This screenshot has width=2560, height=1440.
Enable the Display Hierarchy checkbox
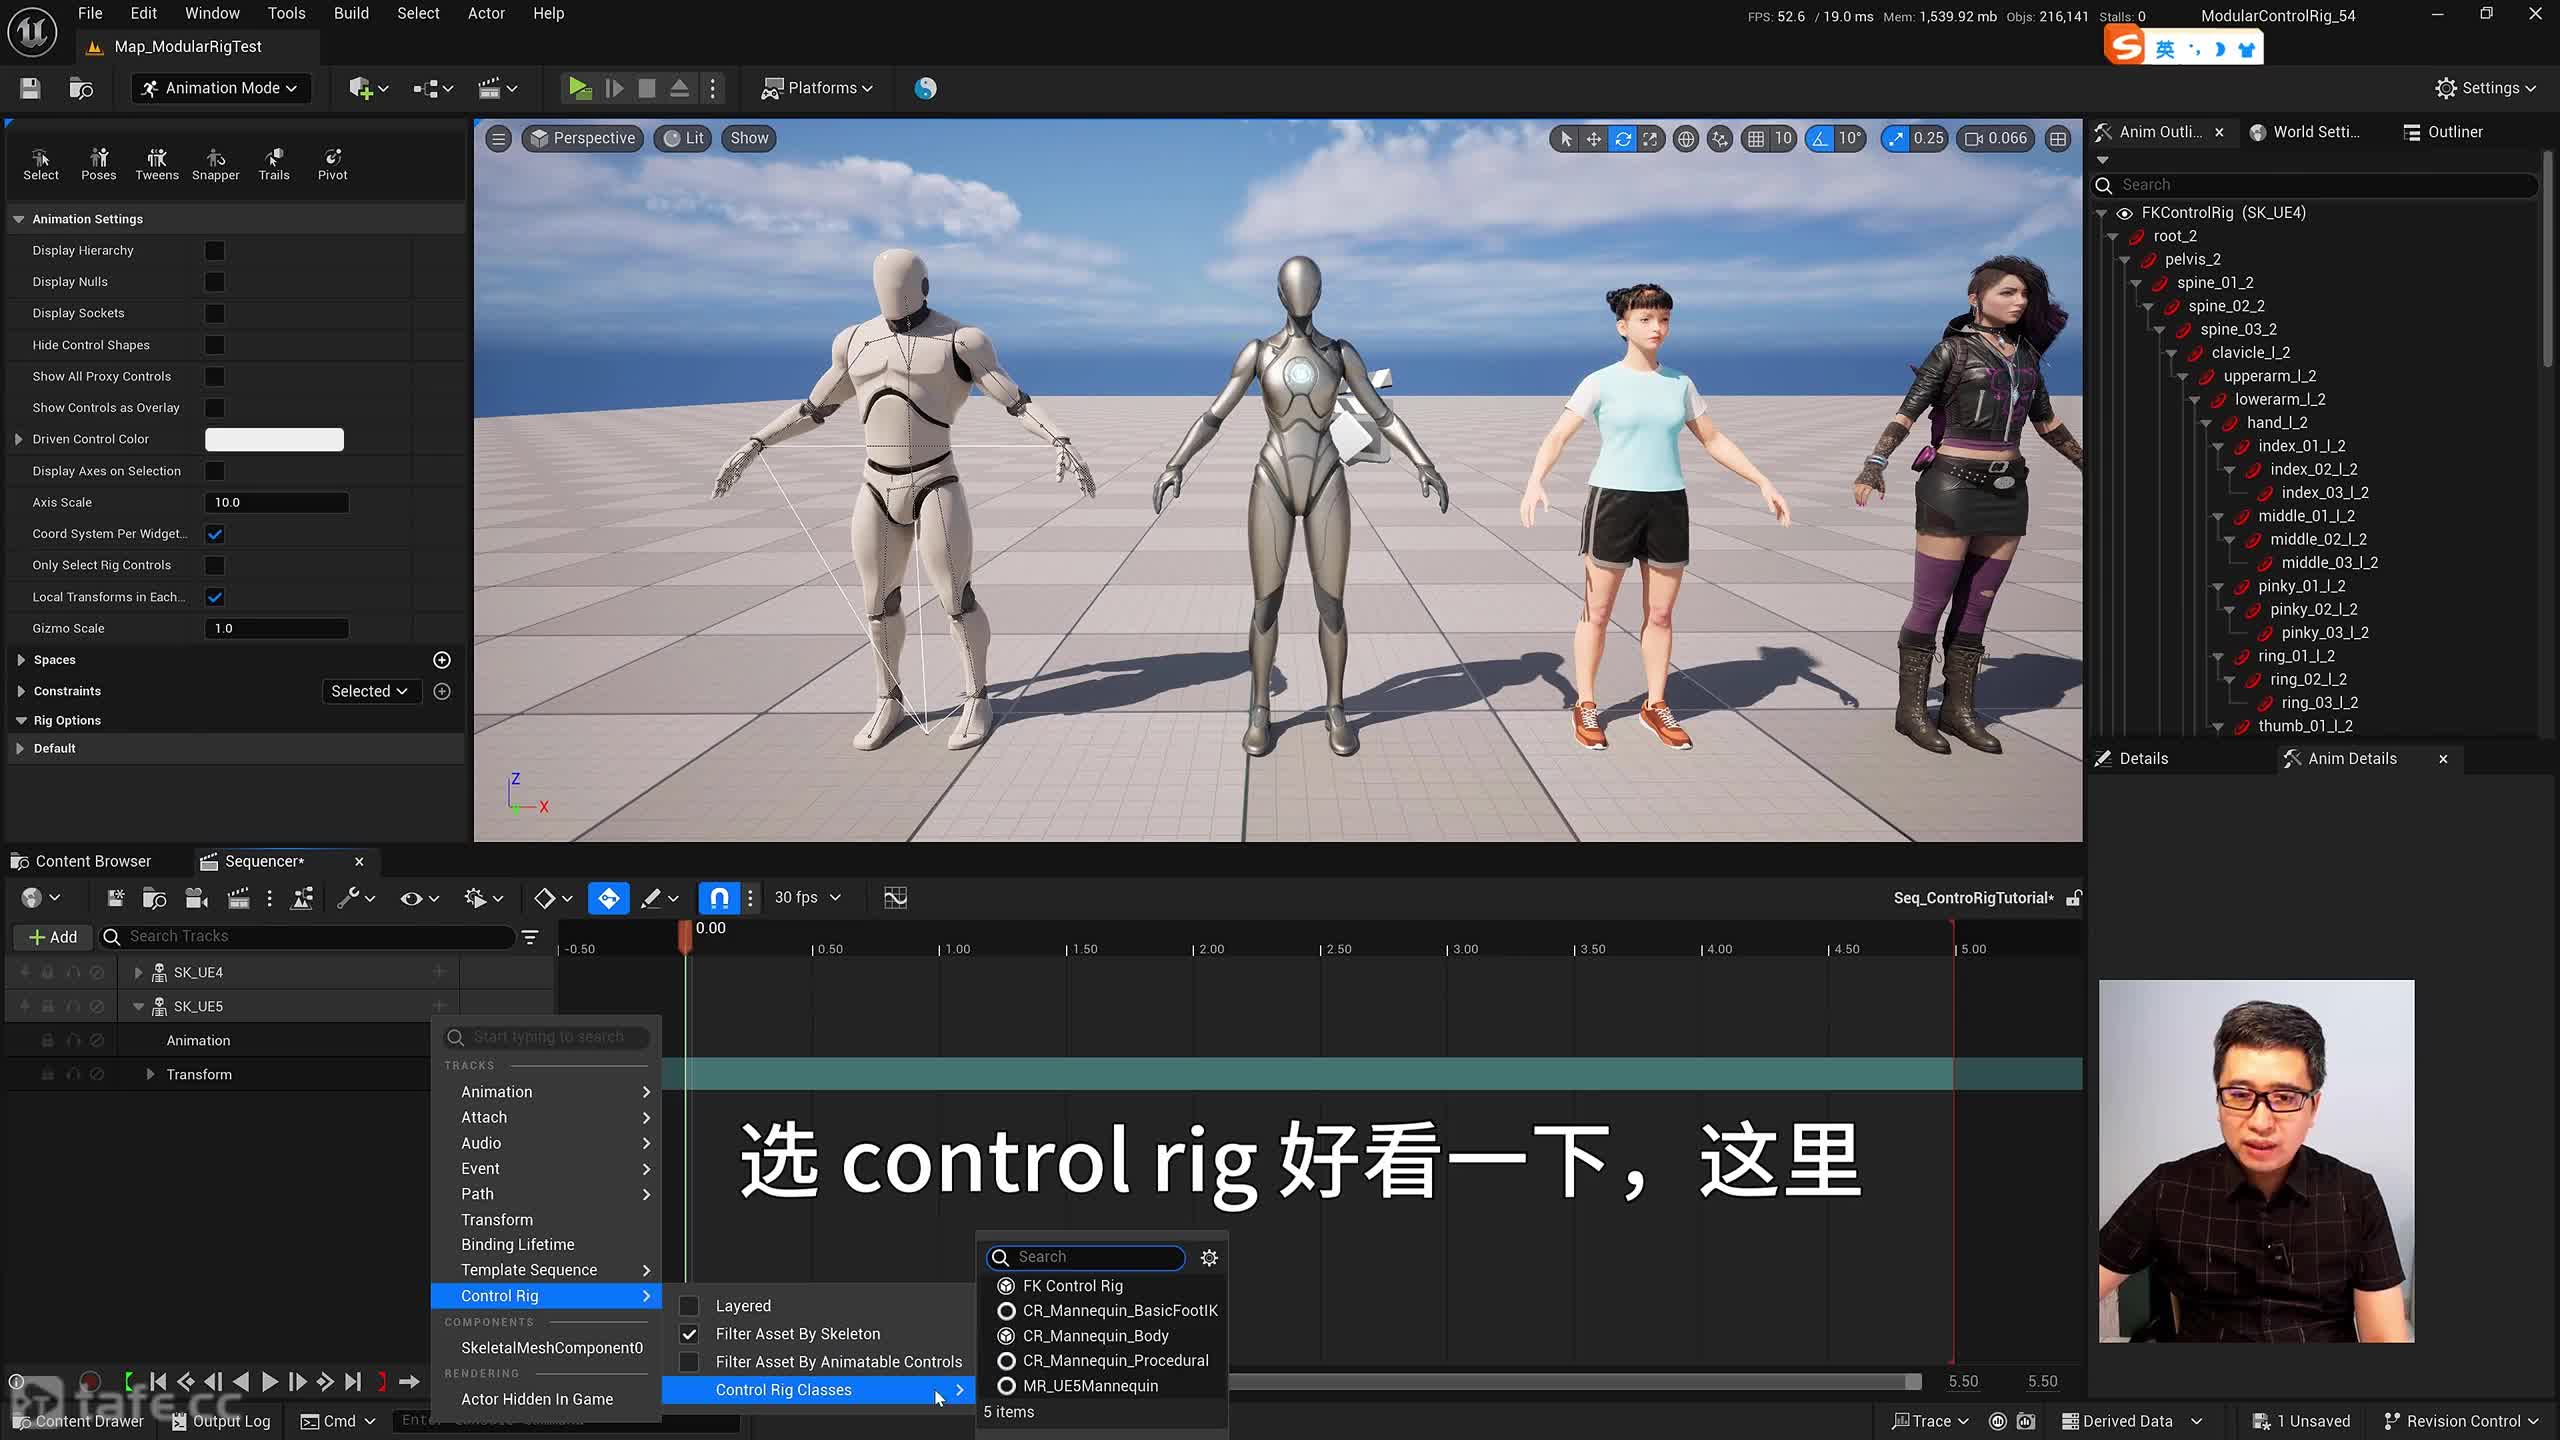[215, 250]
